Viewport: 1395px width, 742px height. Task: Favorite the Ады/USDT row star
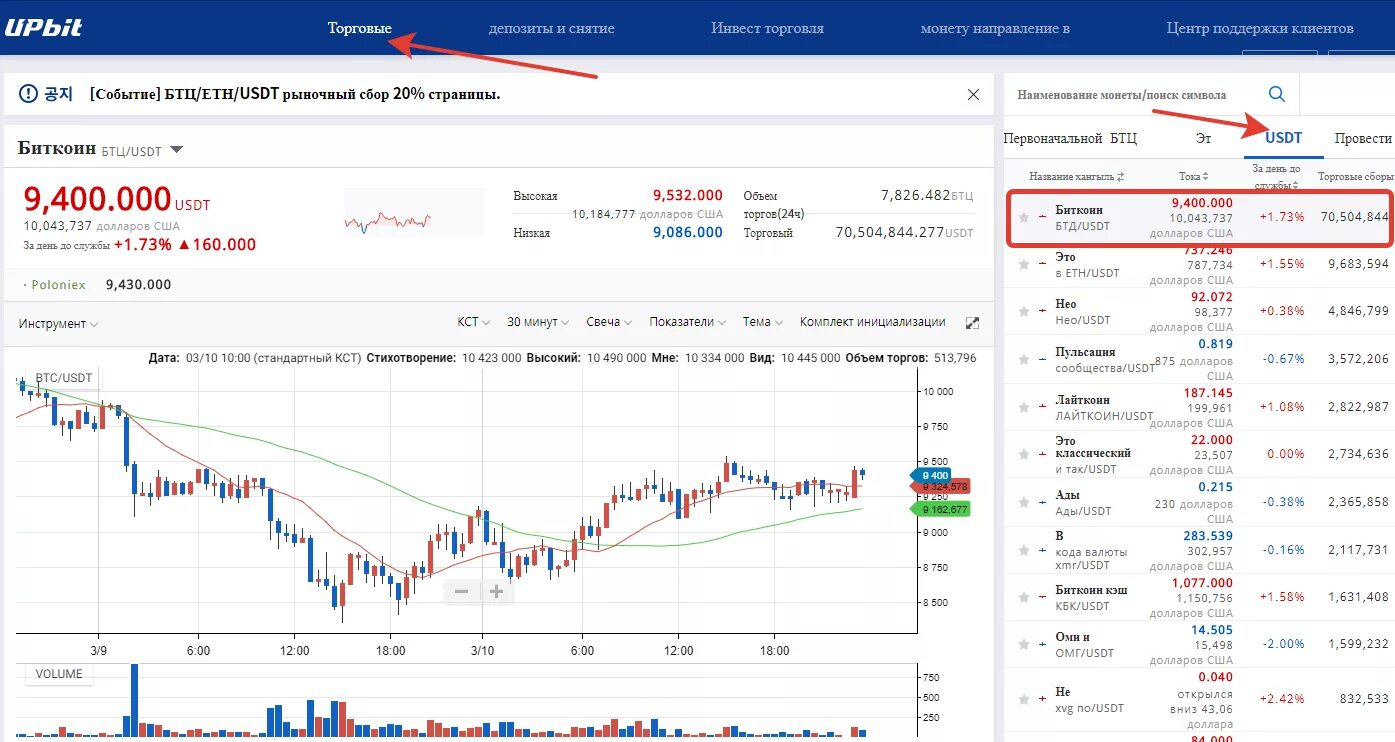[x=1024, y=502]
